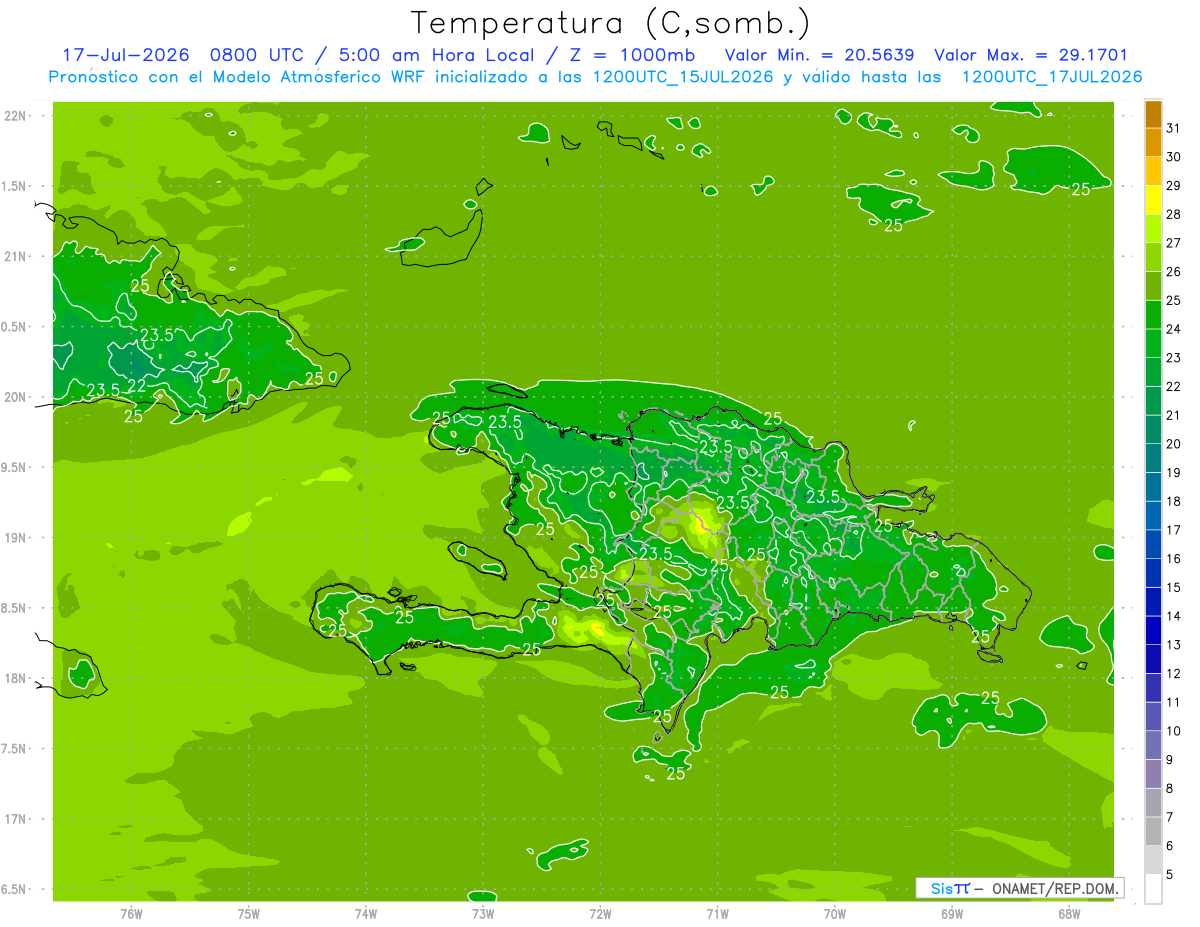The width and height of the screenshot is (1200, 927).
Task: Click the '17N' latitude axis label
Action: (17, 819)
